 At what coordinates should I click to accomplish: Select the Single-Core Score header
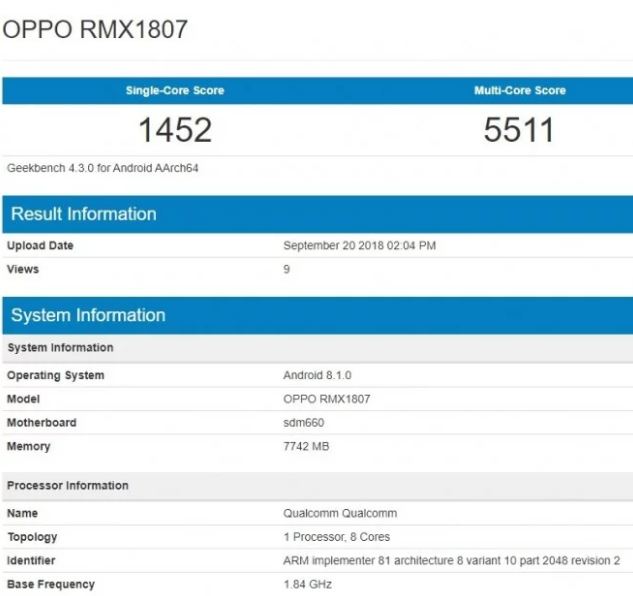(175, 90)
